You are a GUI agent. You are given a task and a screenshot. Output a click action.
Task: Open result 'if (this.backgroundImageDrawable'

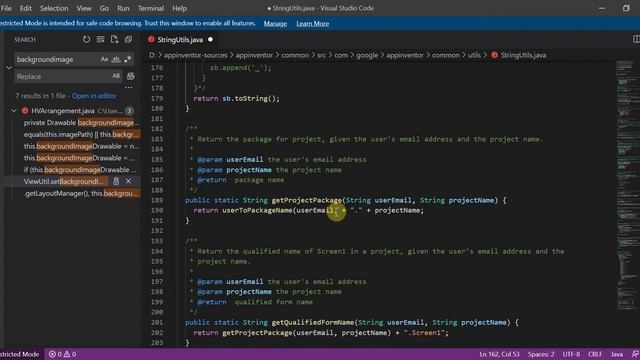(x=80, y=170)
